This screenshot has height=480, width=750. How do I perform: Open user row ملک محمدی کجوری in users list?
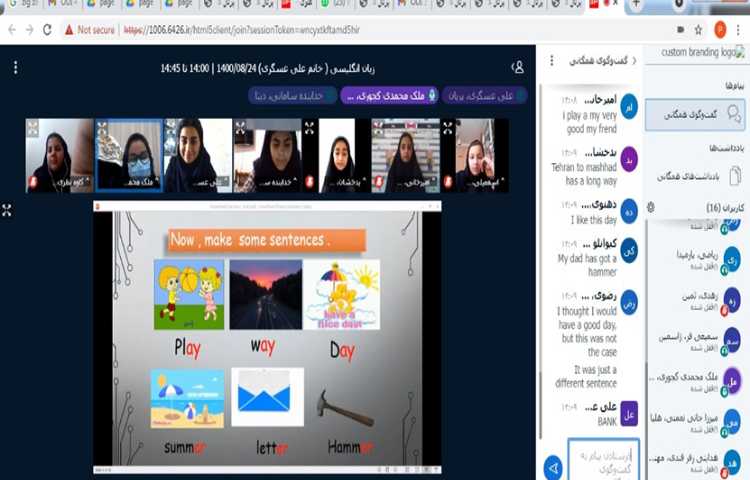[x=695, y=382]
